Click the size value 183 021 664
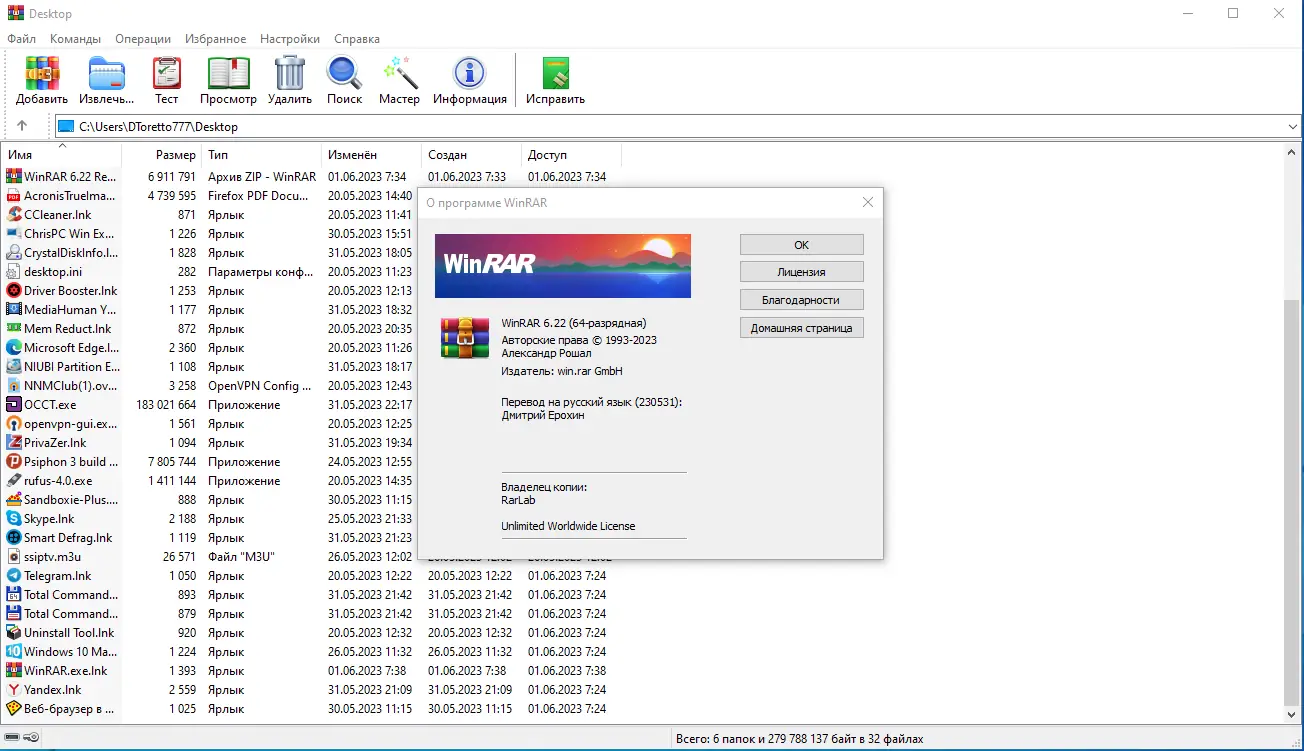The width and height of the screenshot is (1304, 751). [x=166, y=405]
